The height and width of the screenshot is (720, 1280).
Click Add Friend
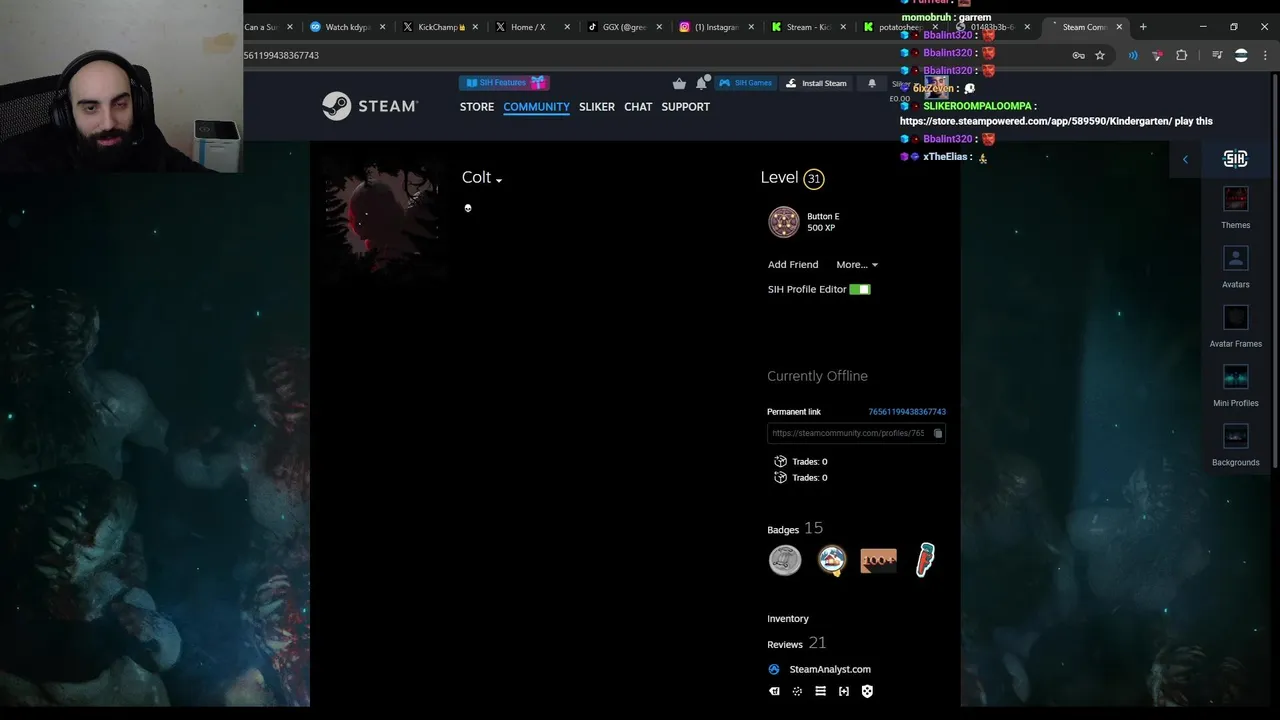coord(793,265)
